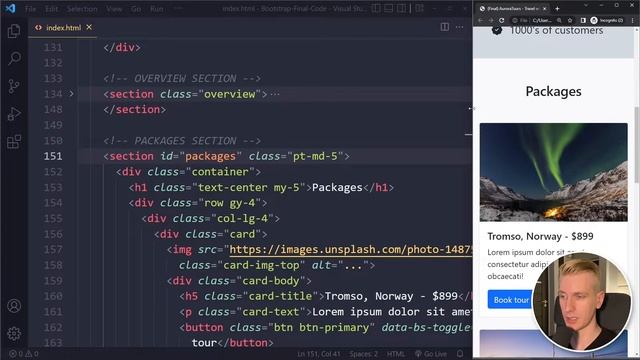The image size is (640, 360).
Task: Close the index.html editor tab
Action: point(89,27)
